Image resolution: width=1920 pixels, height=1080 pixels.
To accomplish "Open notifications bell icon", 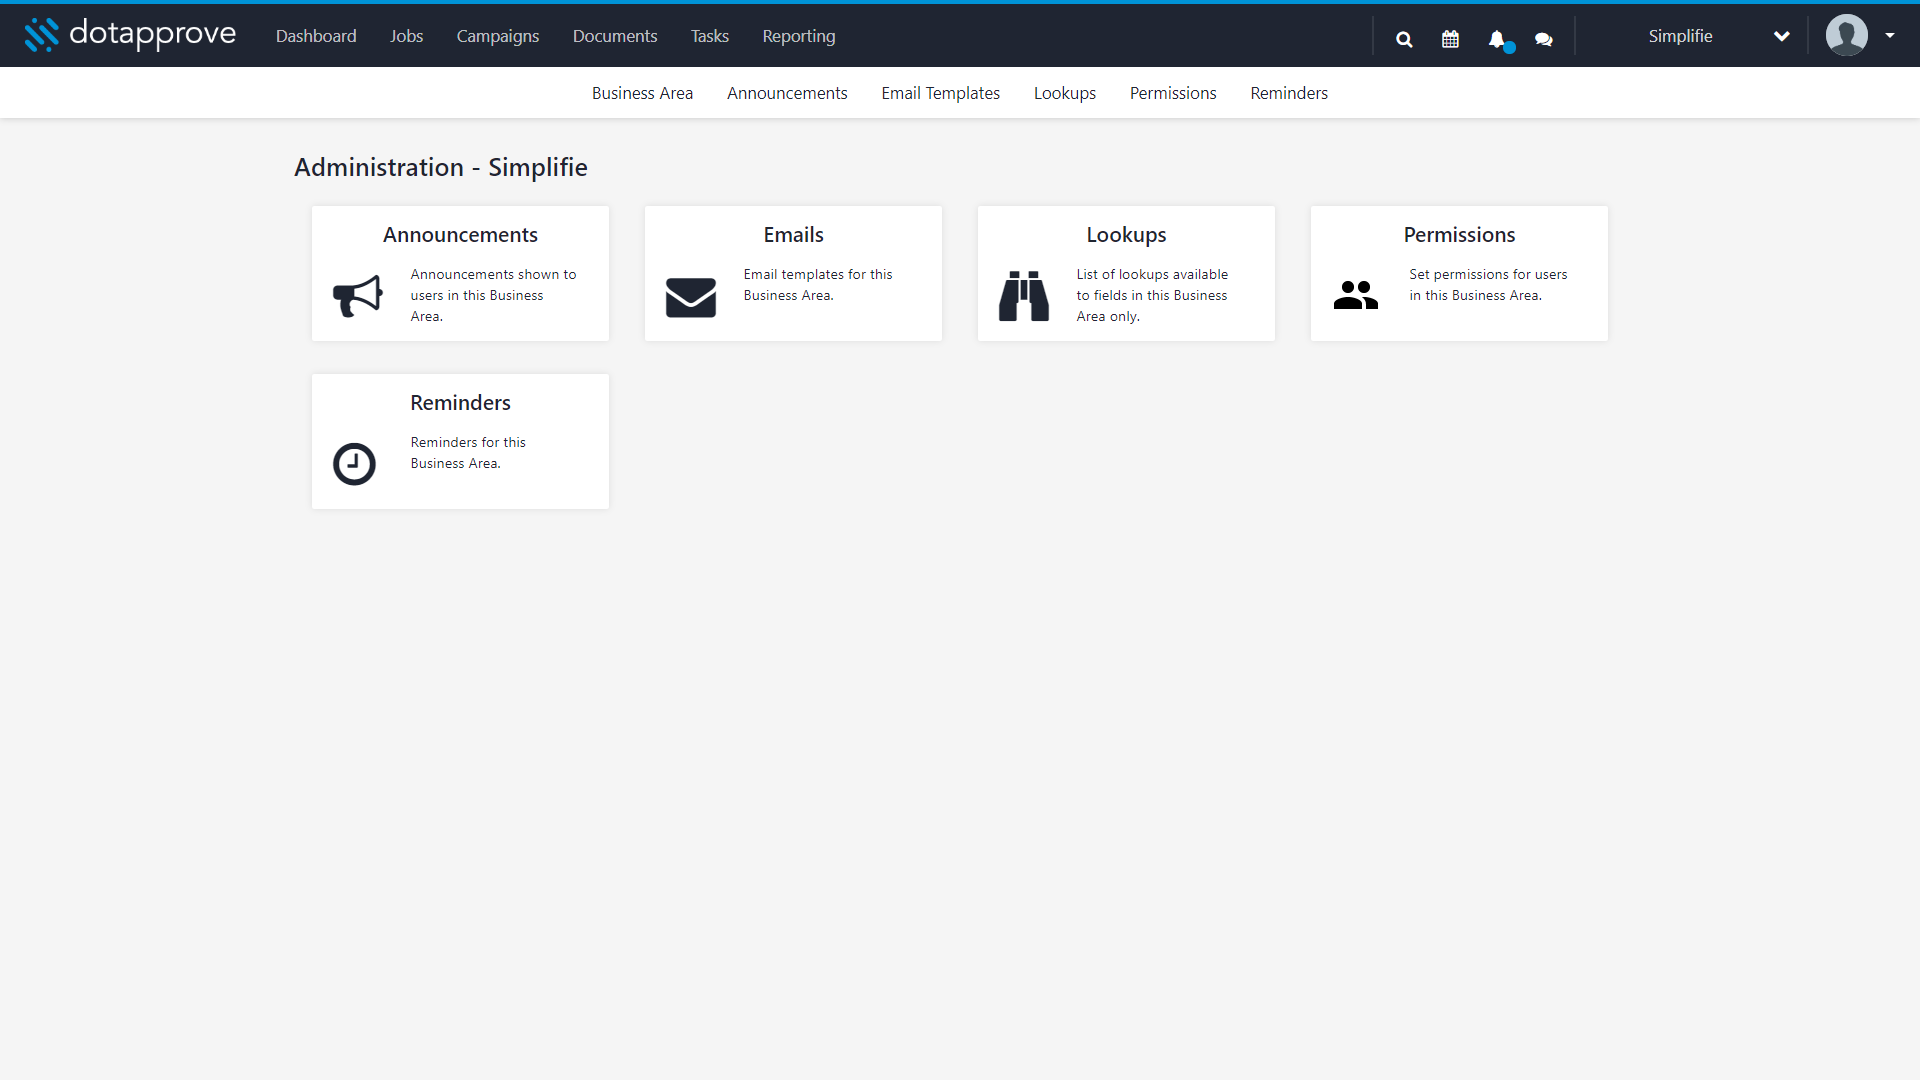I will click(x=1497, y=39).
